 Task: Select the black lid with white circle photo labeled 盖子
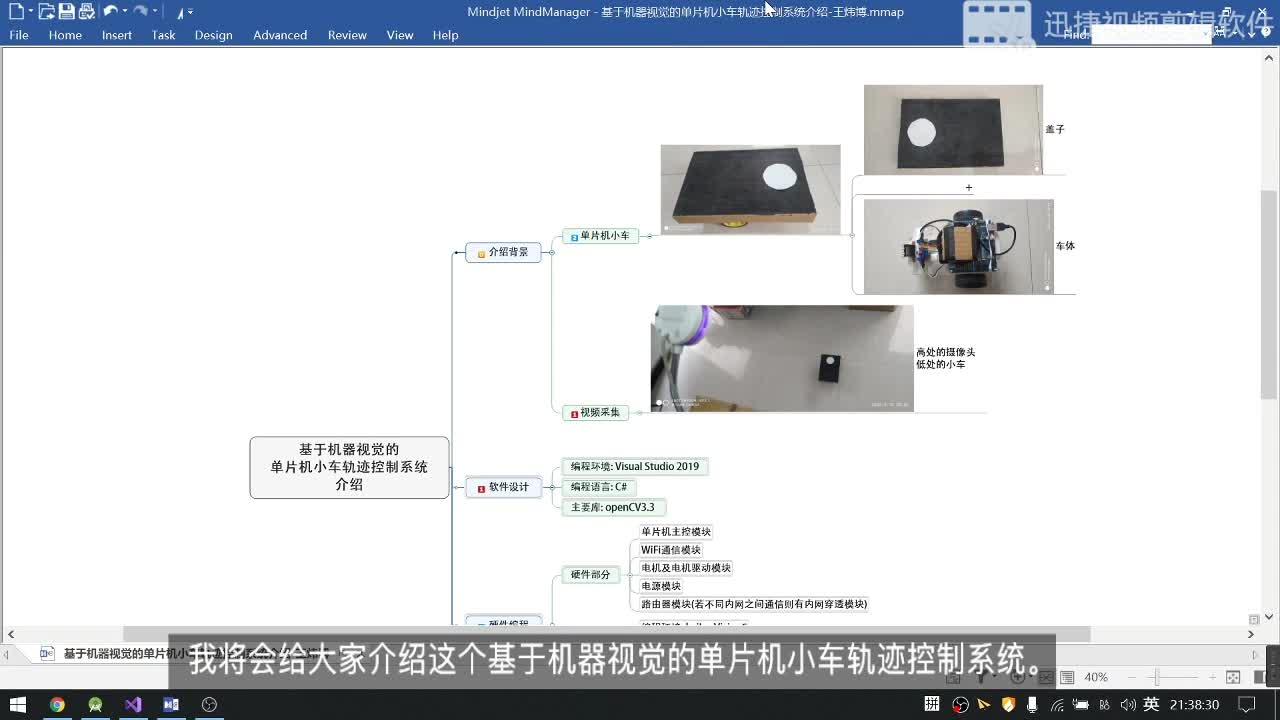[x=953, y=130]
